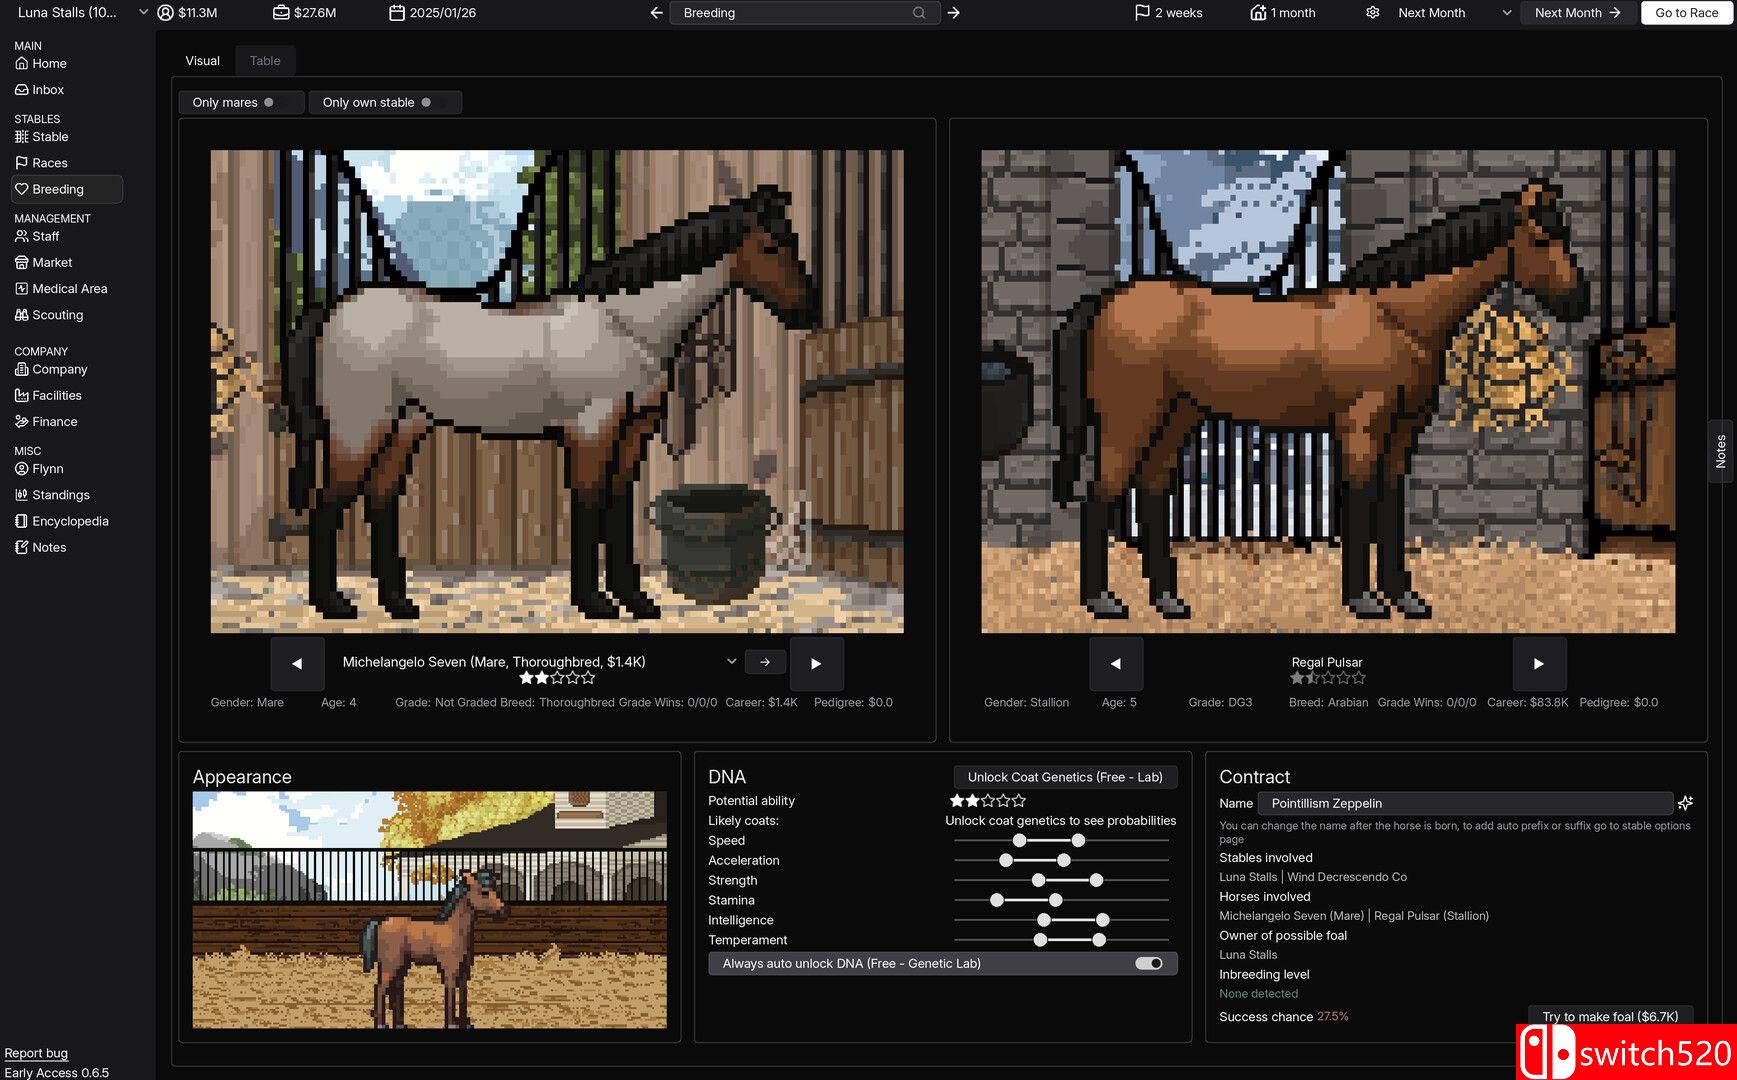Screen dimensions: 1737x1080
Task: Click Try to make foal button
Action: click(x=1610, y=1016)
